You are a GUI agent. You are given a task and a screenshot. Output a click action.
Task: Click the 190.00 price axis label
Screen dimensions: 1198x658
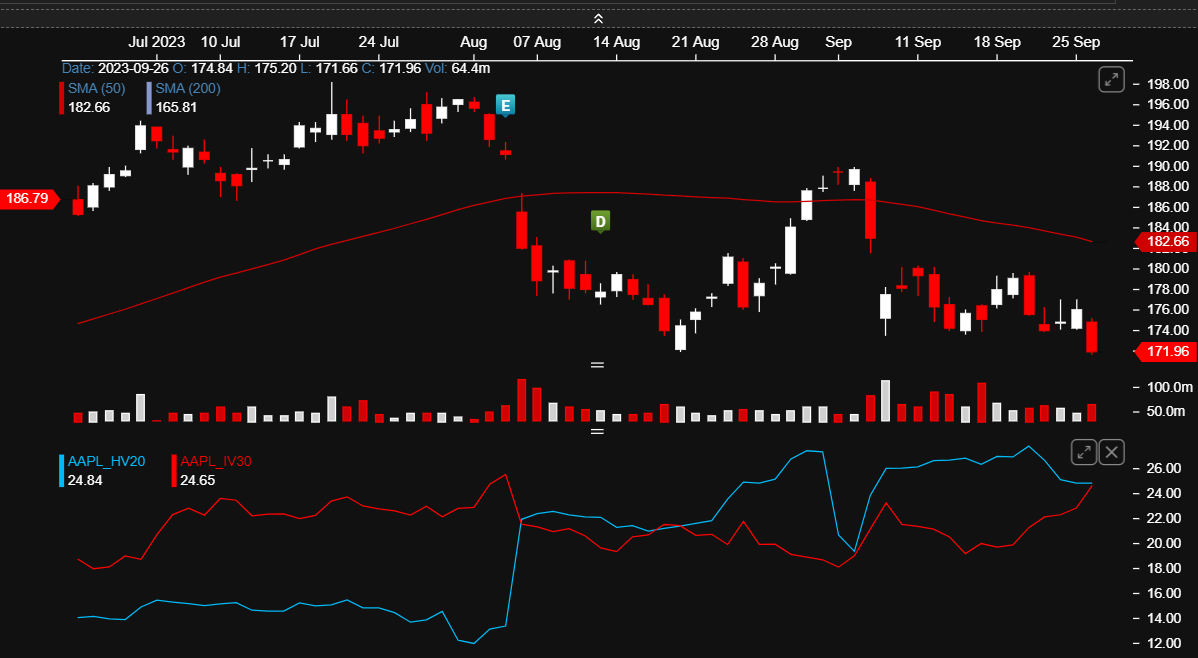pyautogui.click(x=1167, y=166)
